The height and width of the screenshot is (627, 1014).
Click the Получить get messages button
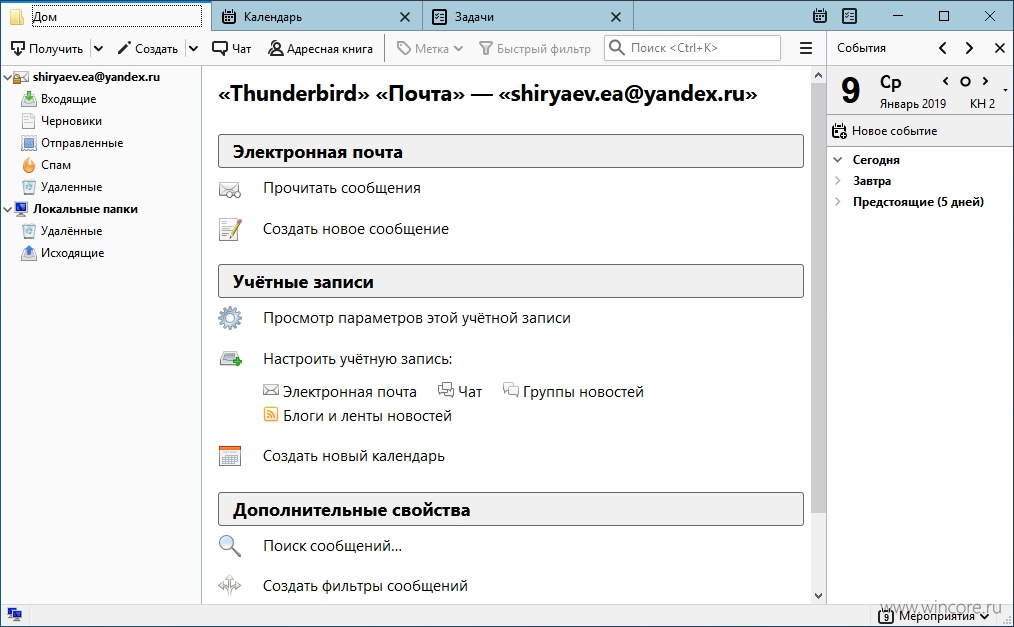pos(47,48)
